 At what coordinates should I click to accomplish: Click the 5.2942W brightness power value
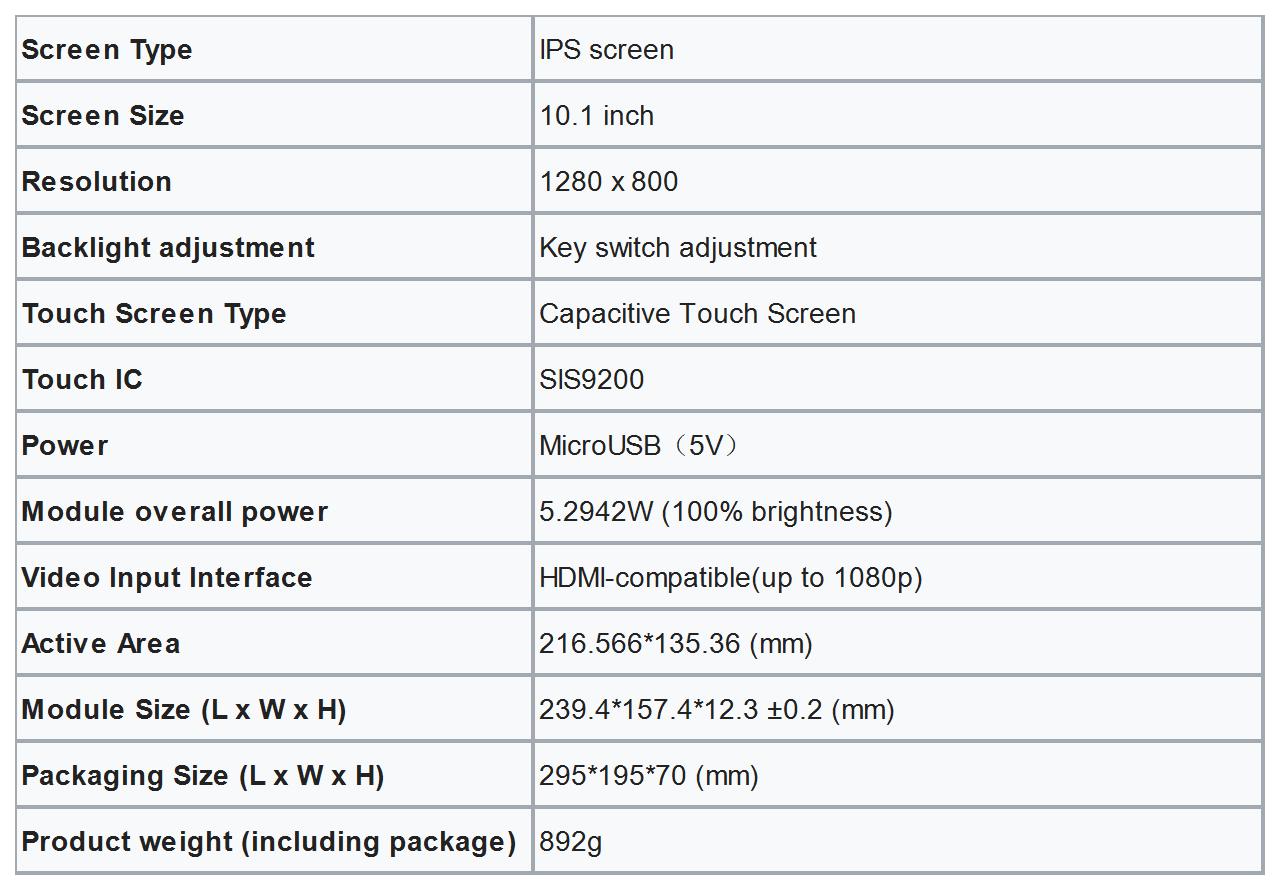point(715,512)
